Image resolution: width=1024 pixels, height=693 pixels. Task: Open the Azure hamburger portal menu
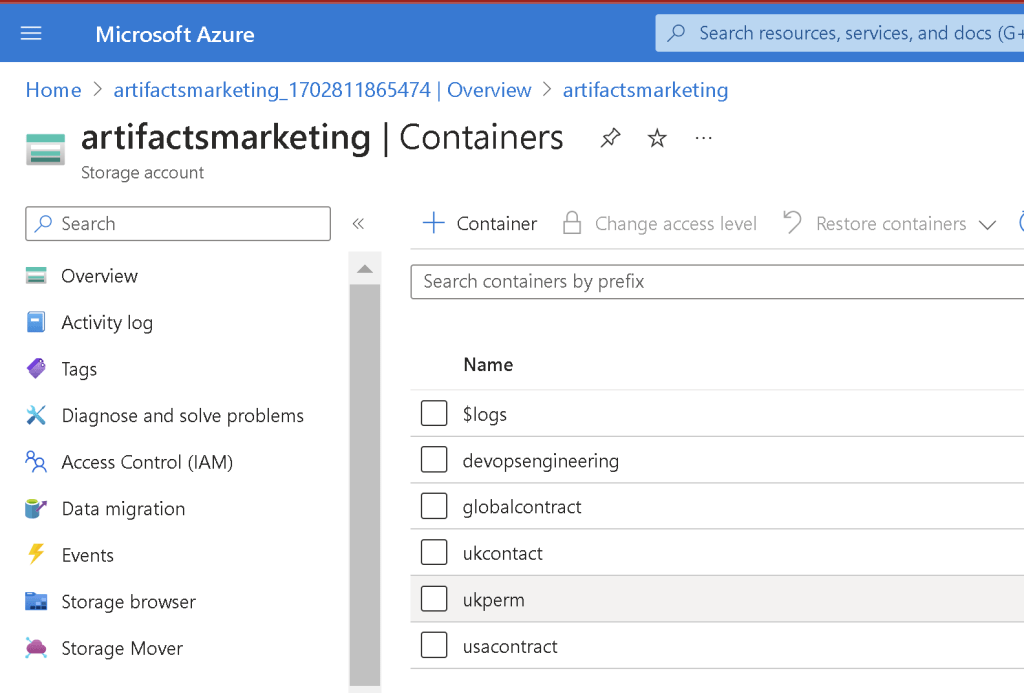(31, 33)
